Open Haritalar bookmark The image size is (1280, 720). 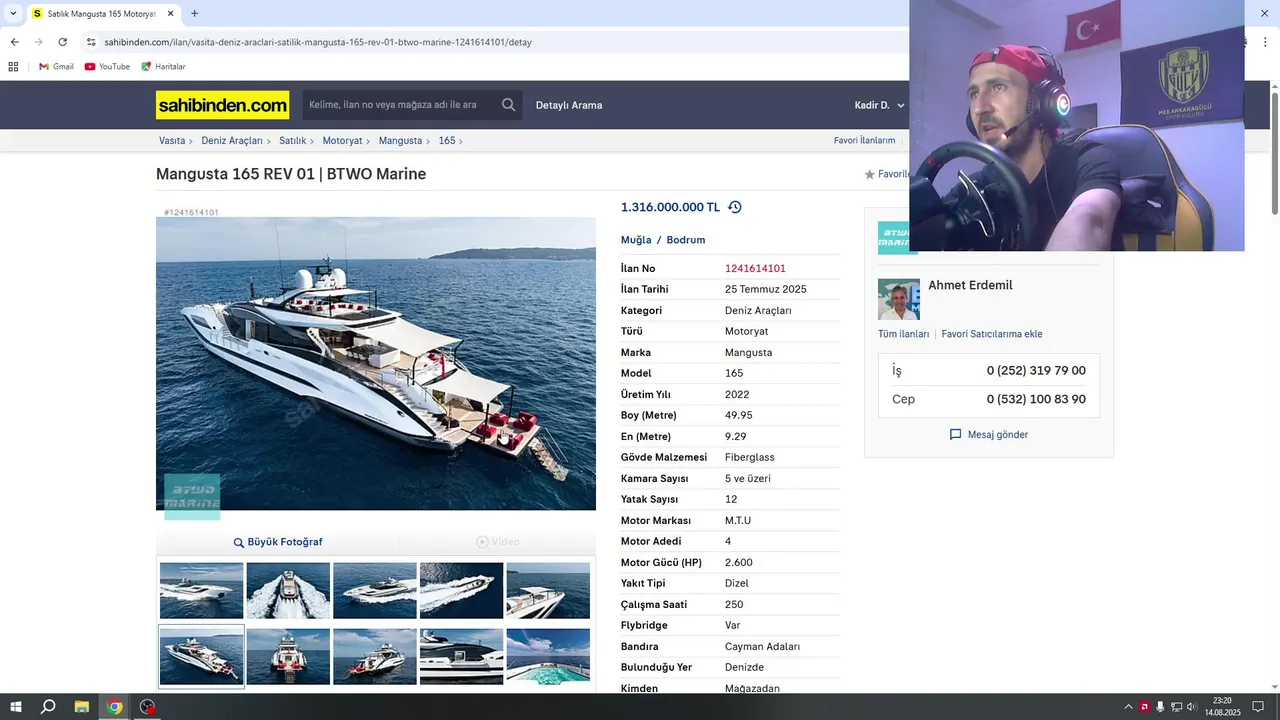click(163, 67)
